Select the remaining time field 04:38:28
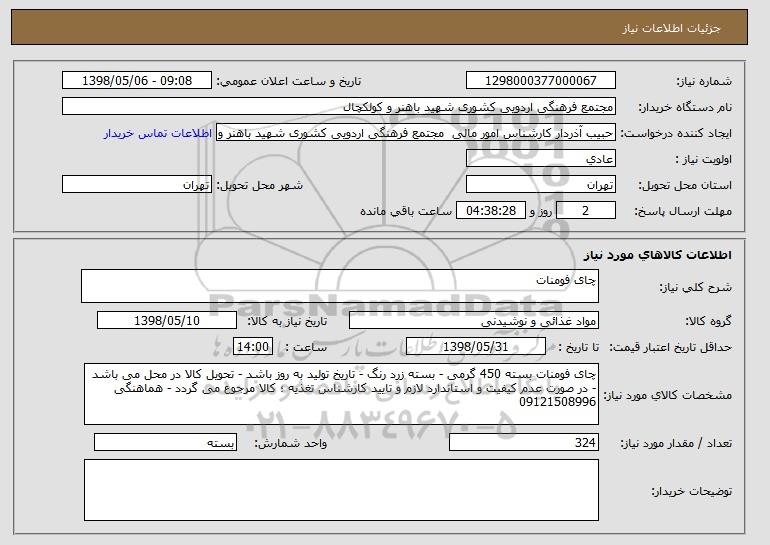770x545 pixels. pos(491,211)
